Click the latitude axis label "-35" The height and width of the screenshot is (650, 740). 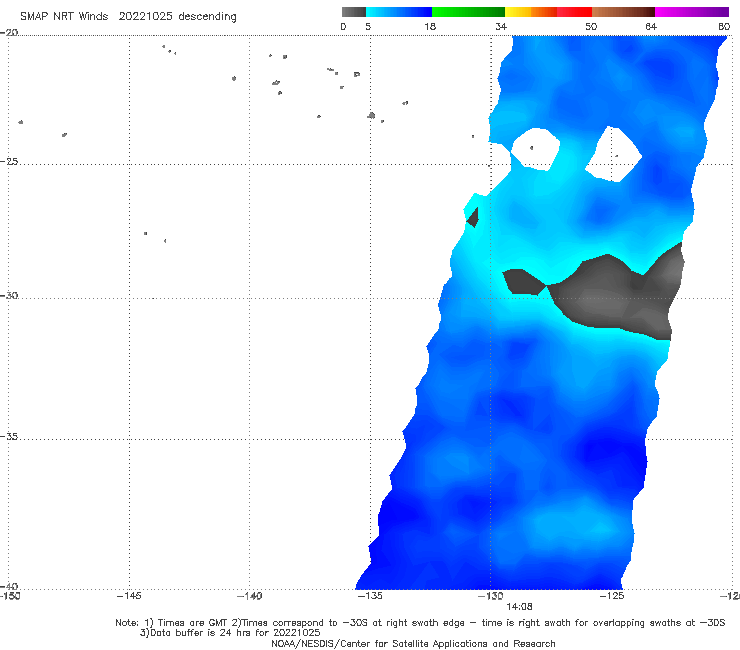9,437
